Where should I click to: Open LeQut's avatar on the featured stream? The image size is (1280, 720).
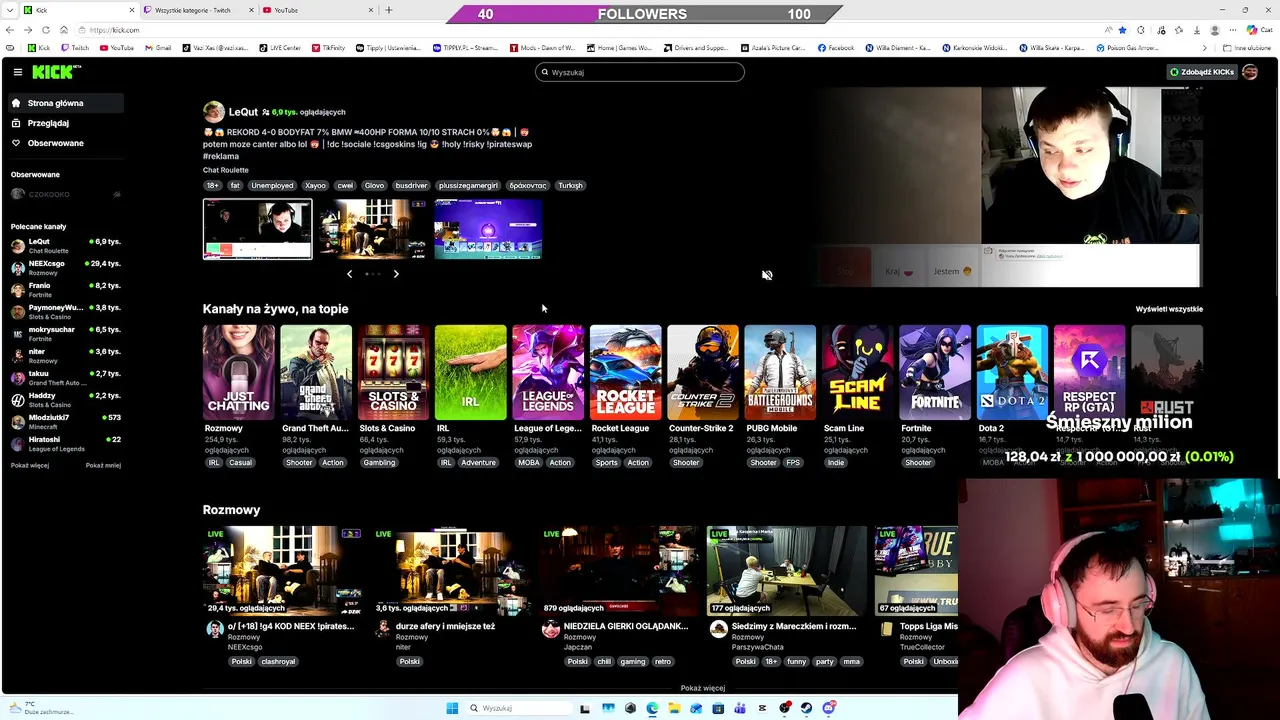(214, 112)
